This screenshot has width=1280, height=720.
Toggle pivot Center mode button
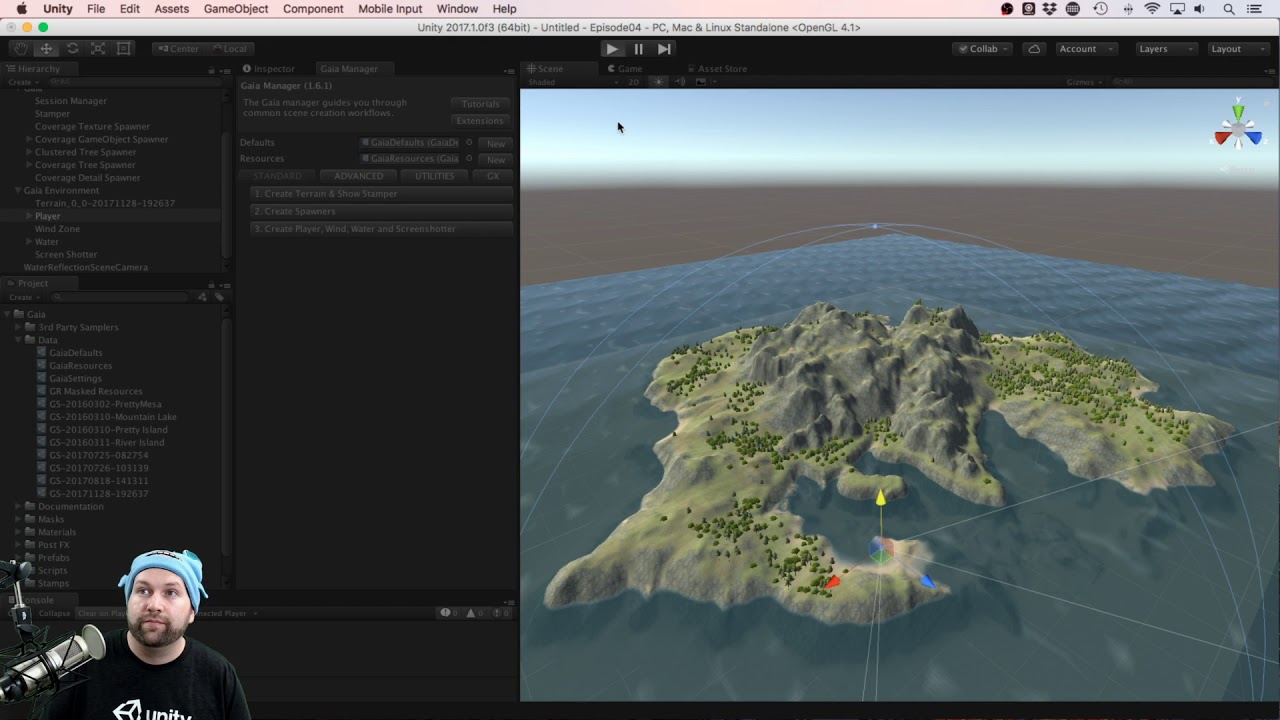click(x=177, y=48)
